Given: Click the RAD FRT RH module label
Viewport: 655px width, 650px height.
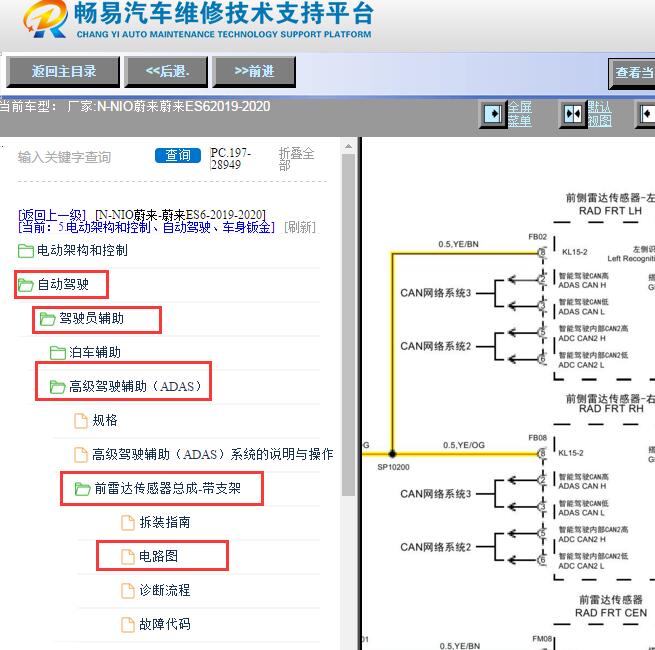Looking at the screenshot, I should (611, 409).
